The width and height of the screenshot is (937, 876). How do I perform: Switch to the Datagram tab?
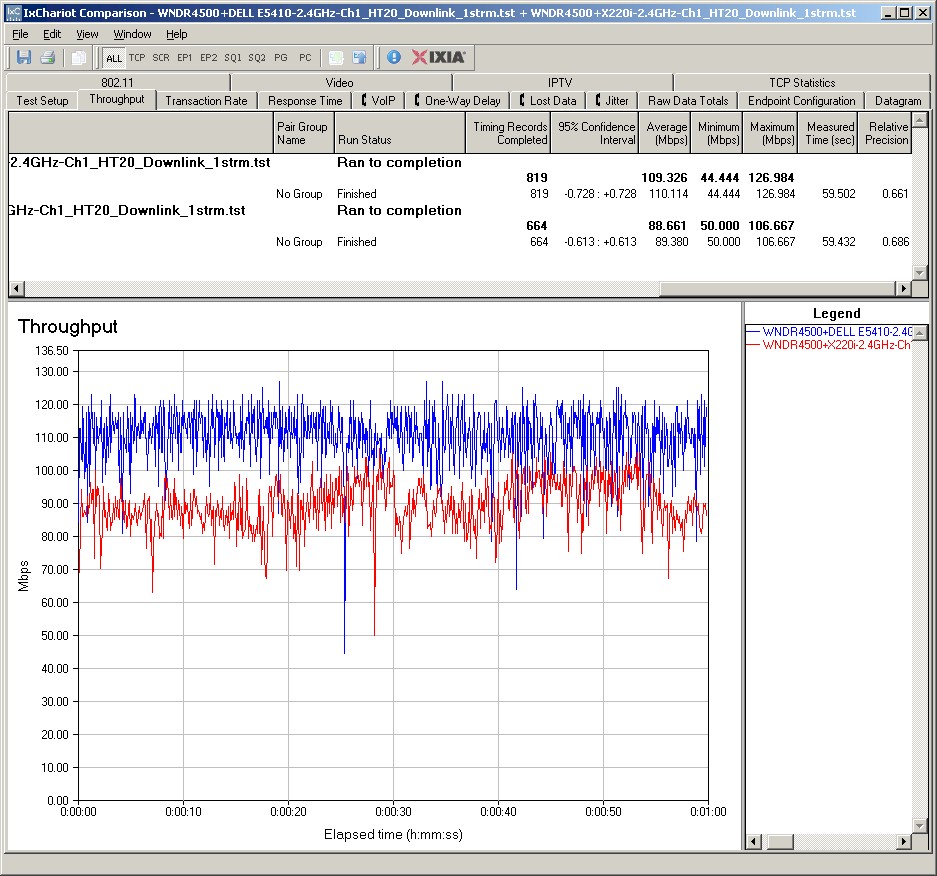pyautogui.click(x=898, y=100)
